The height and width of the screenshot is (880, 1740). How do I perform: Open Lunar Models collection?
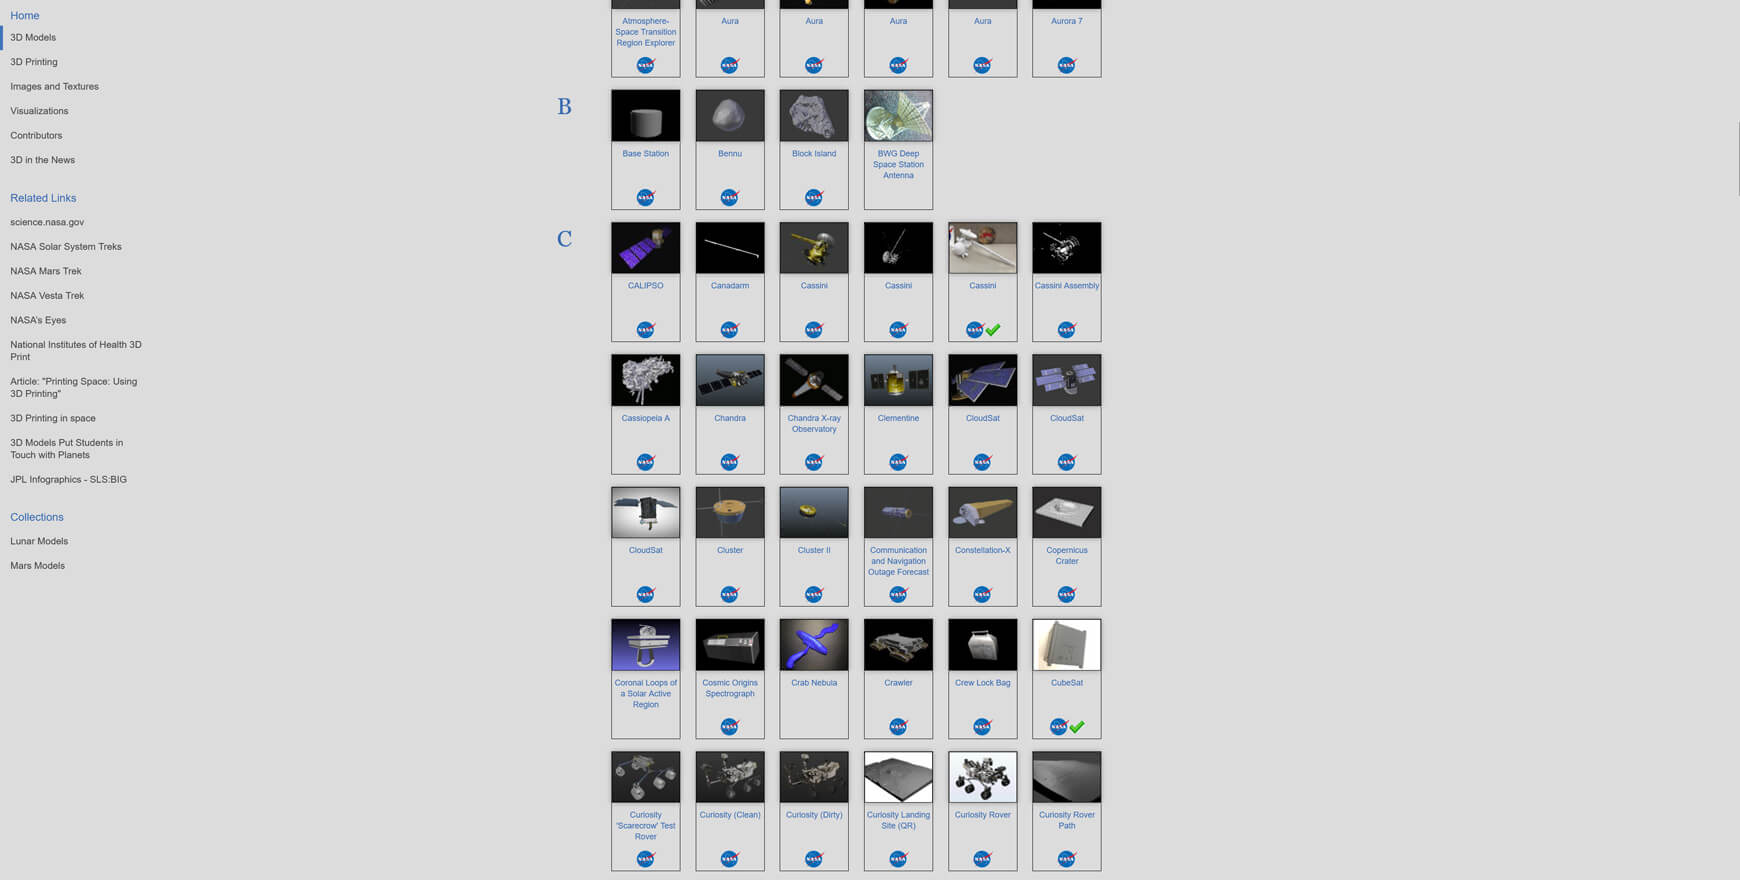[x=39, y=541]
